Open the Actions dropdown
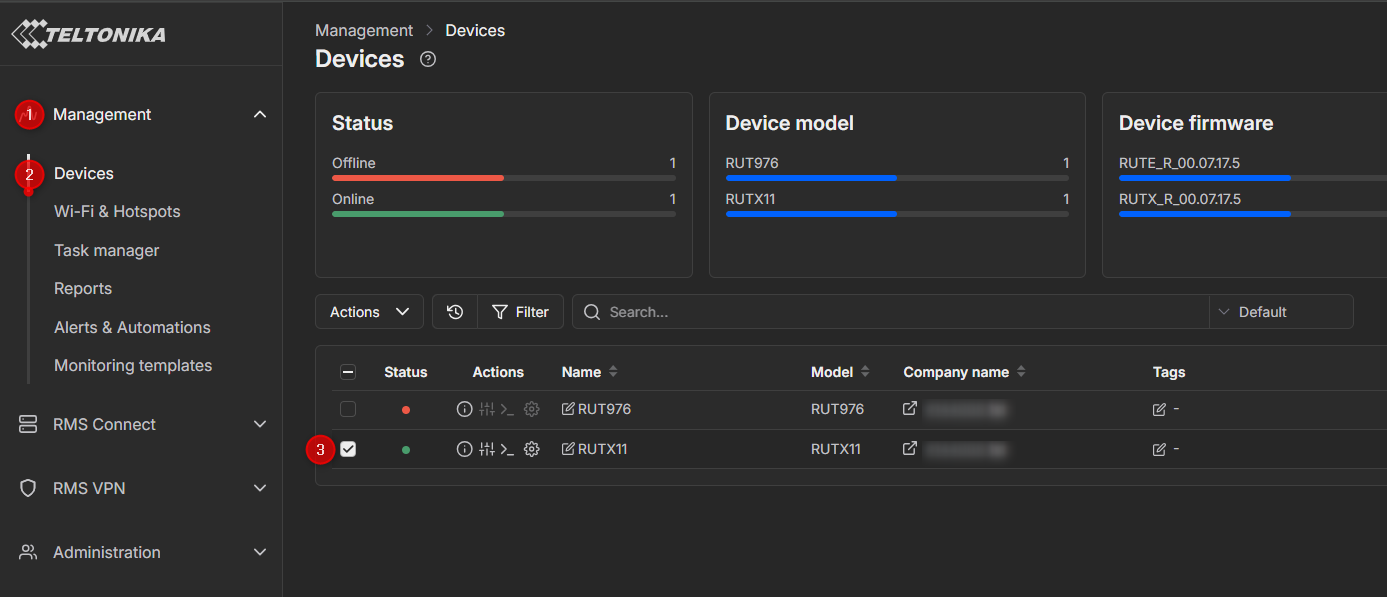Screen dimensions: 1387x597 [x=369, y=312]
